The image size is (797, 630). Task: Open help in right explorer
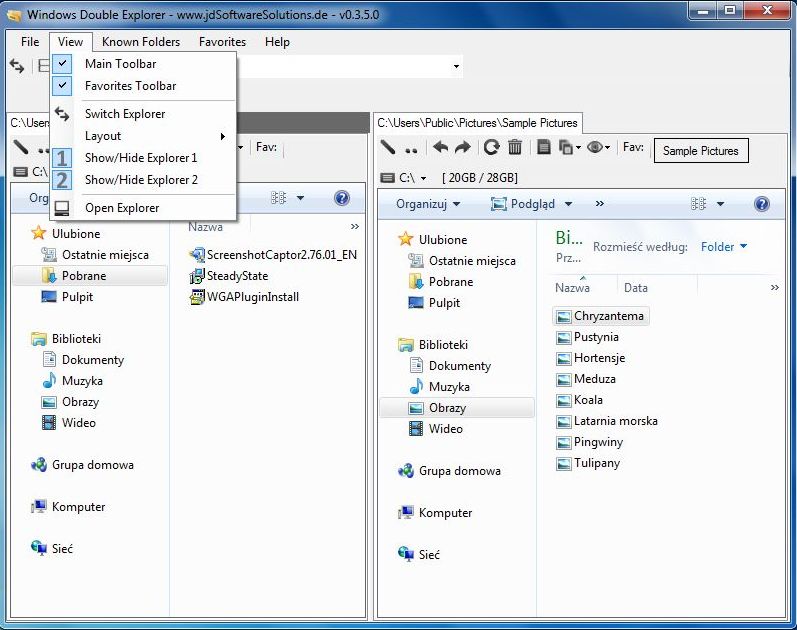(761, 204)
